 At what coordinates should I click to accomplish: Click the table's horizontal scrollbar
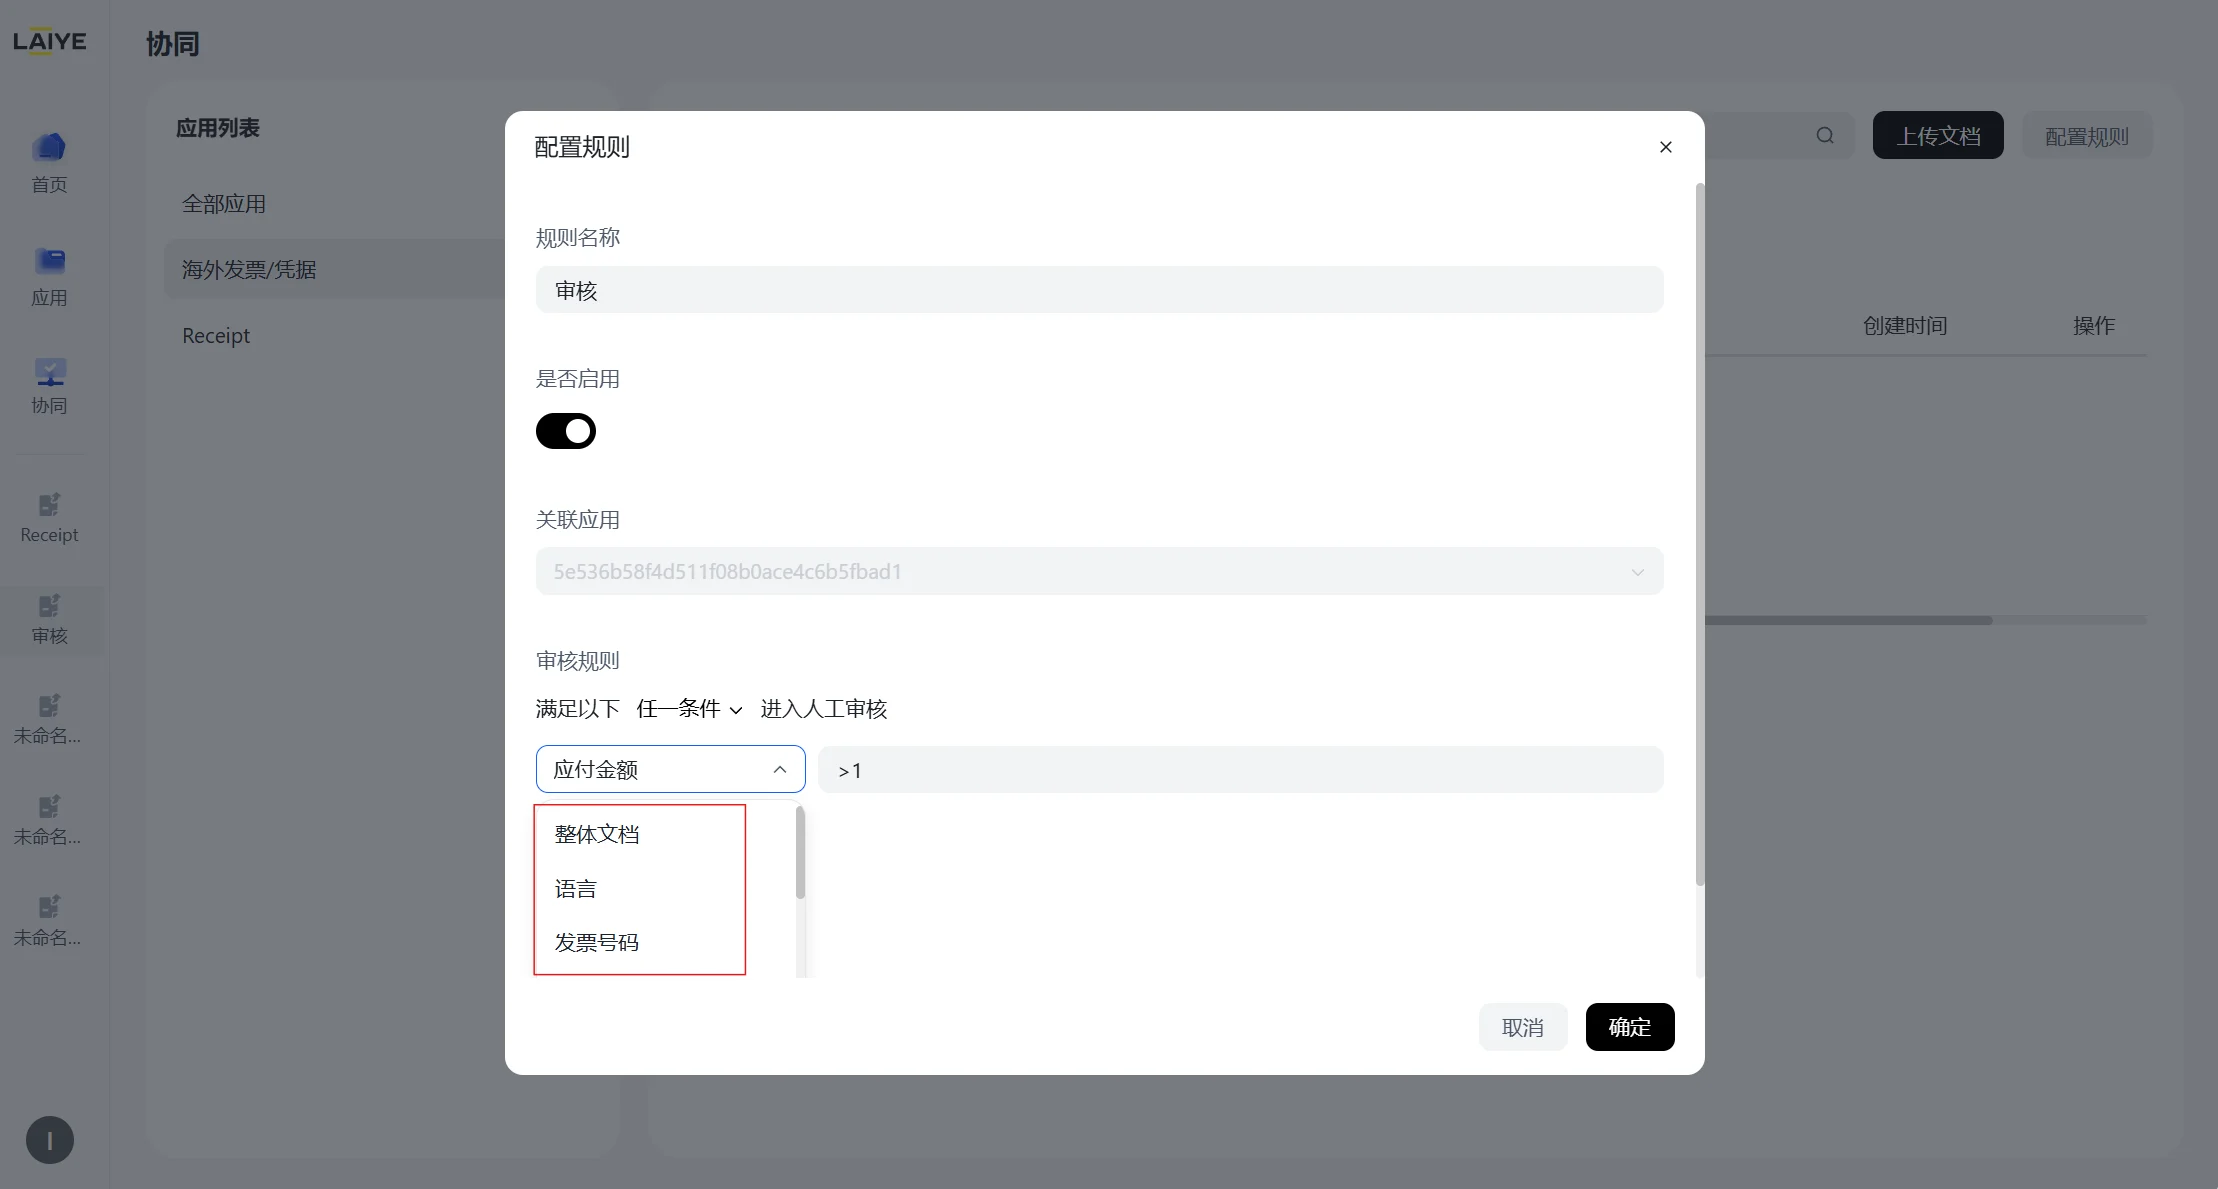point(1849,620)
